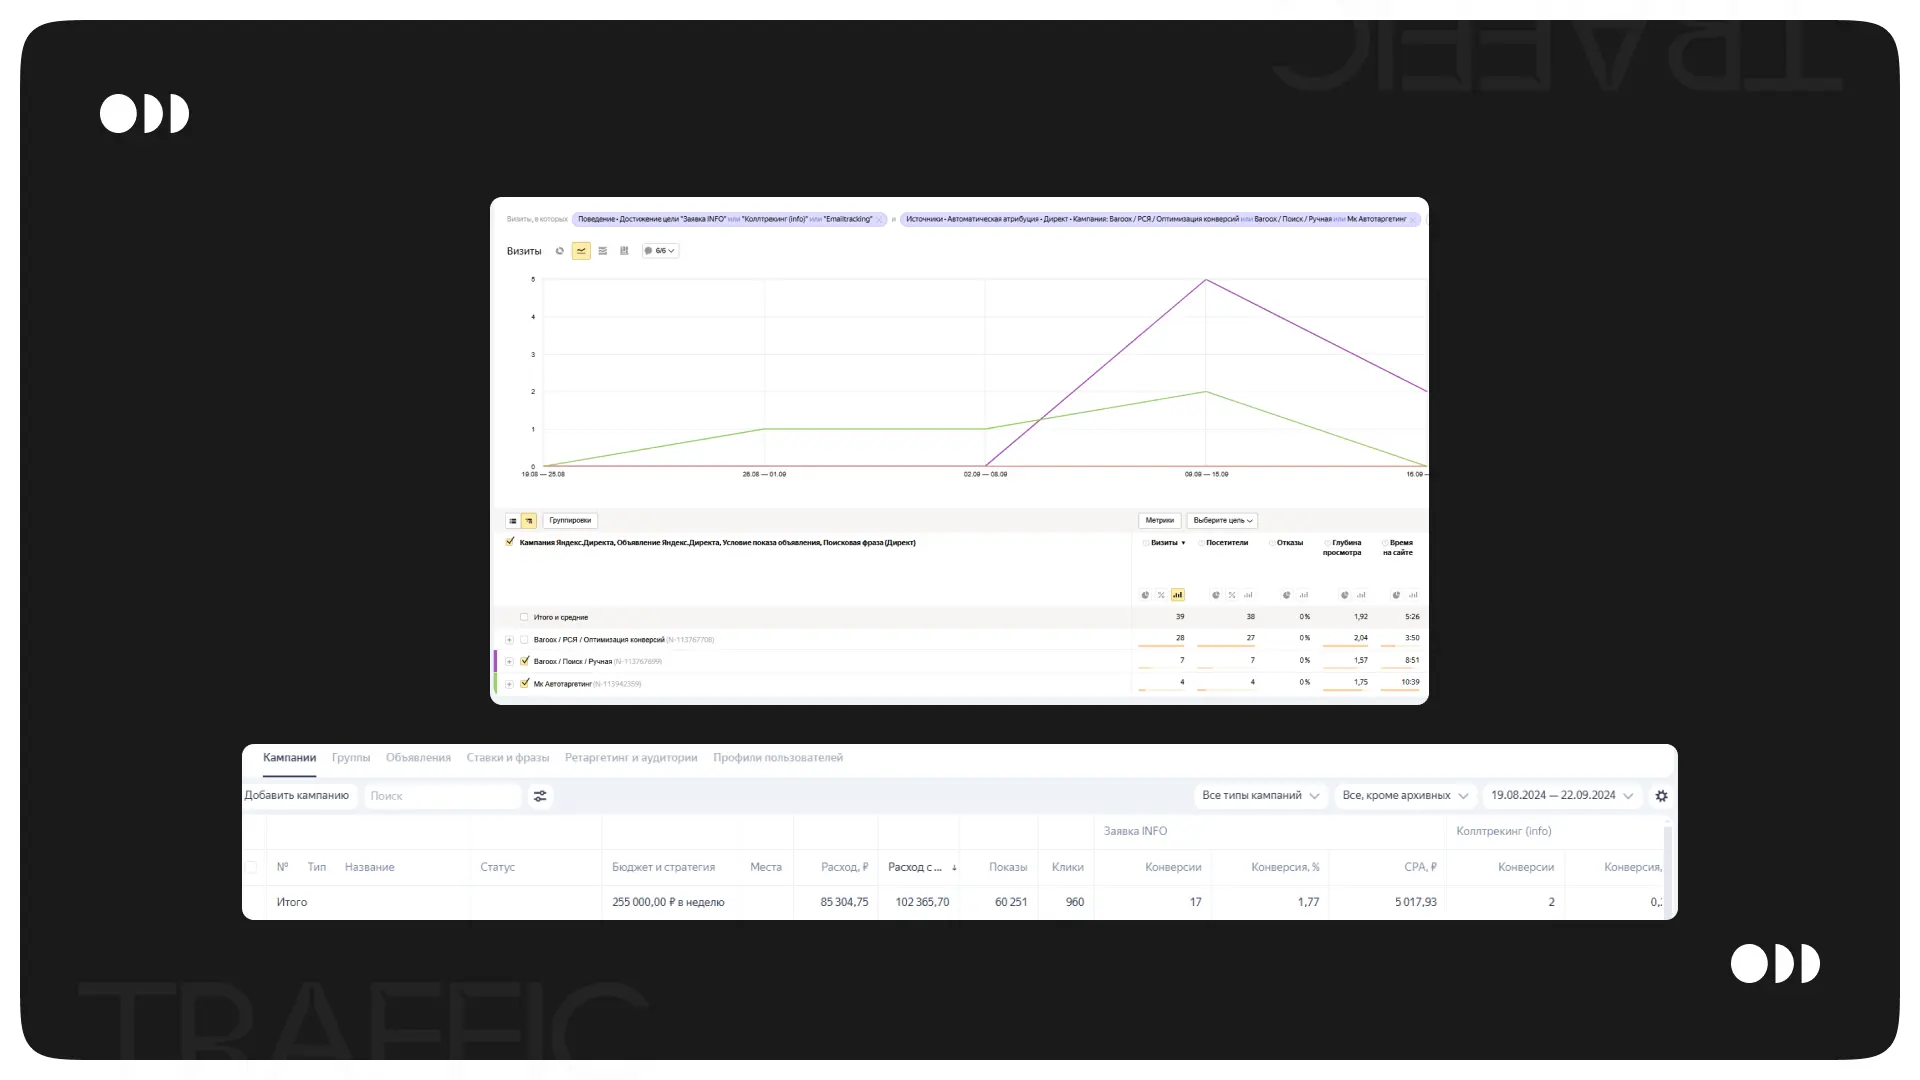Switch the Визиты chart to pie view

(560, 251)
